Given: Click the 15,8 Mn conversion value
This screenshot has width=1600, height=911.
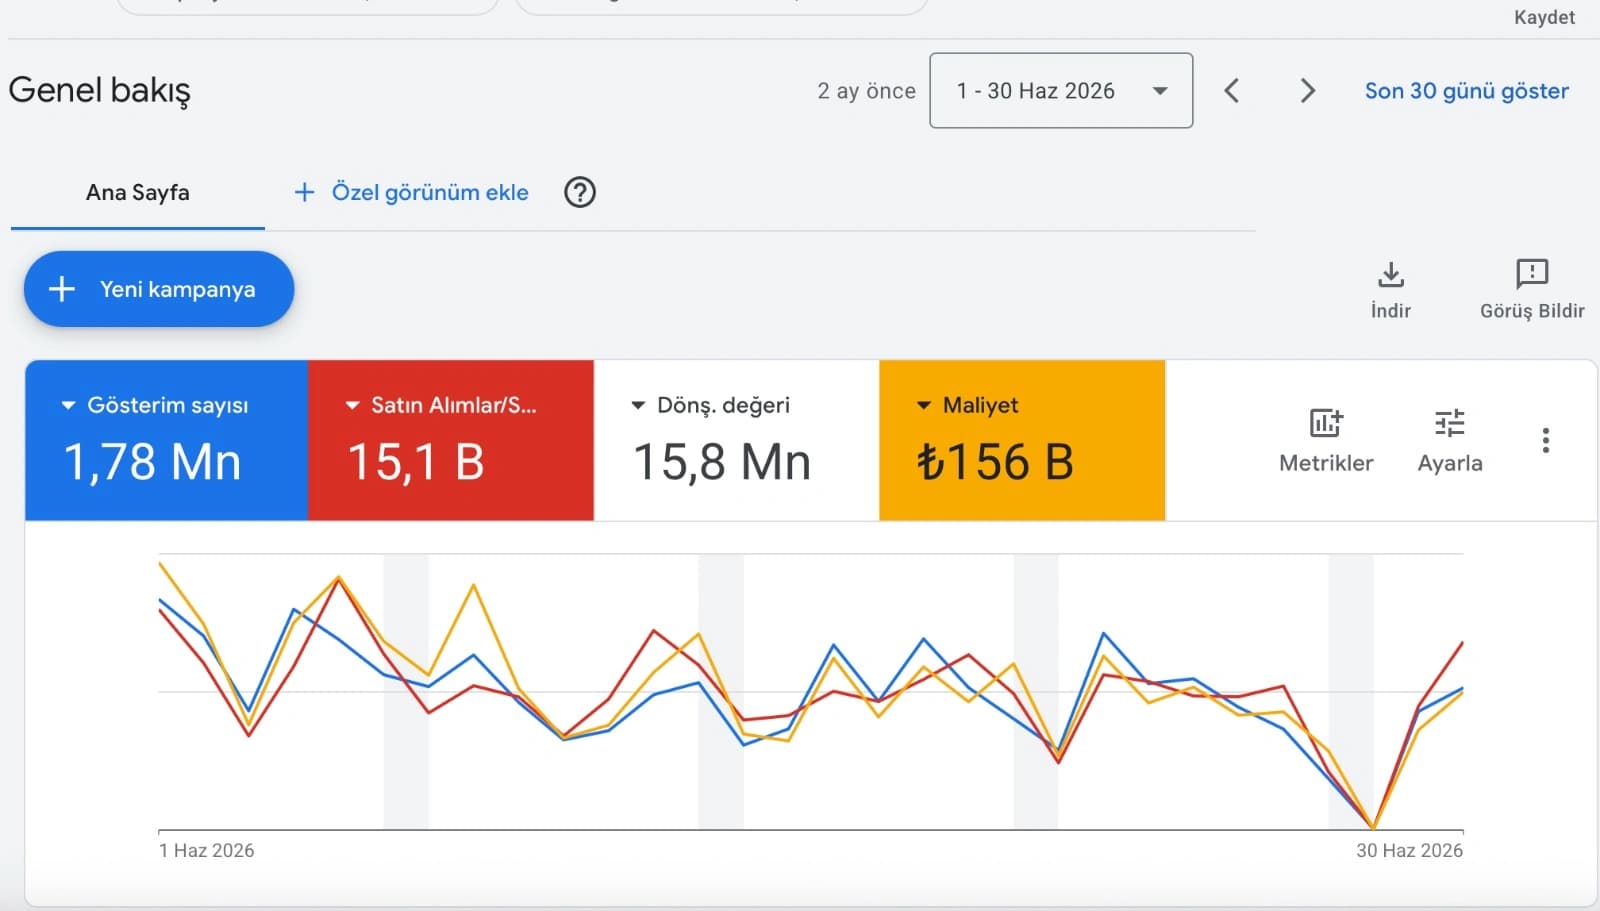Looking at the screenshot, I should [722, 462].
